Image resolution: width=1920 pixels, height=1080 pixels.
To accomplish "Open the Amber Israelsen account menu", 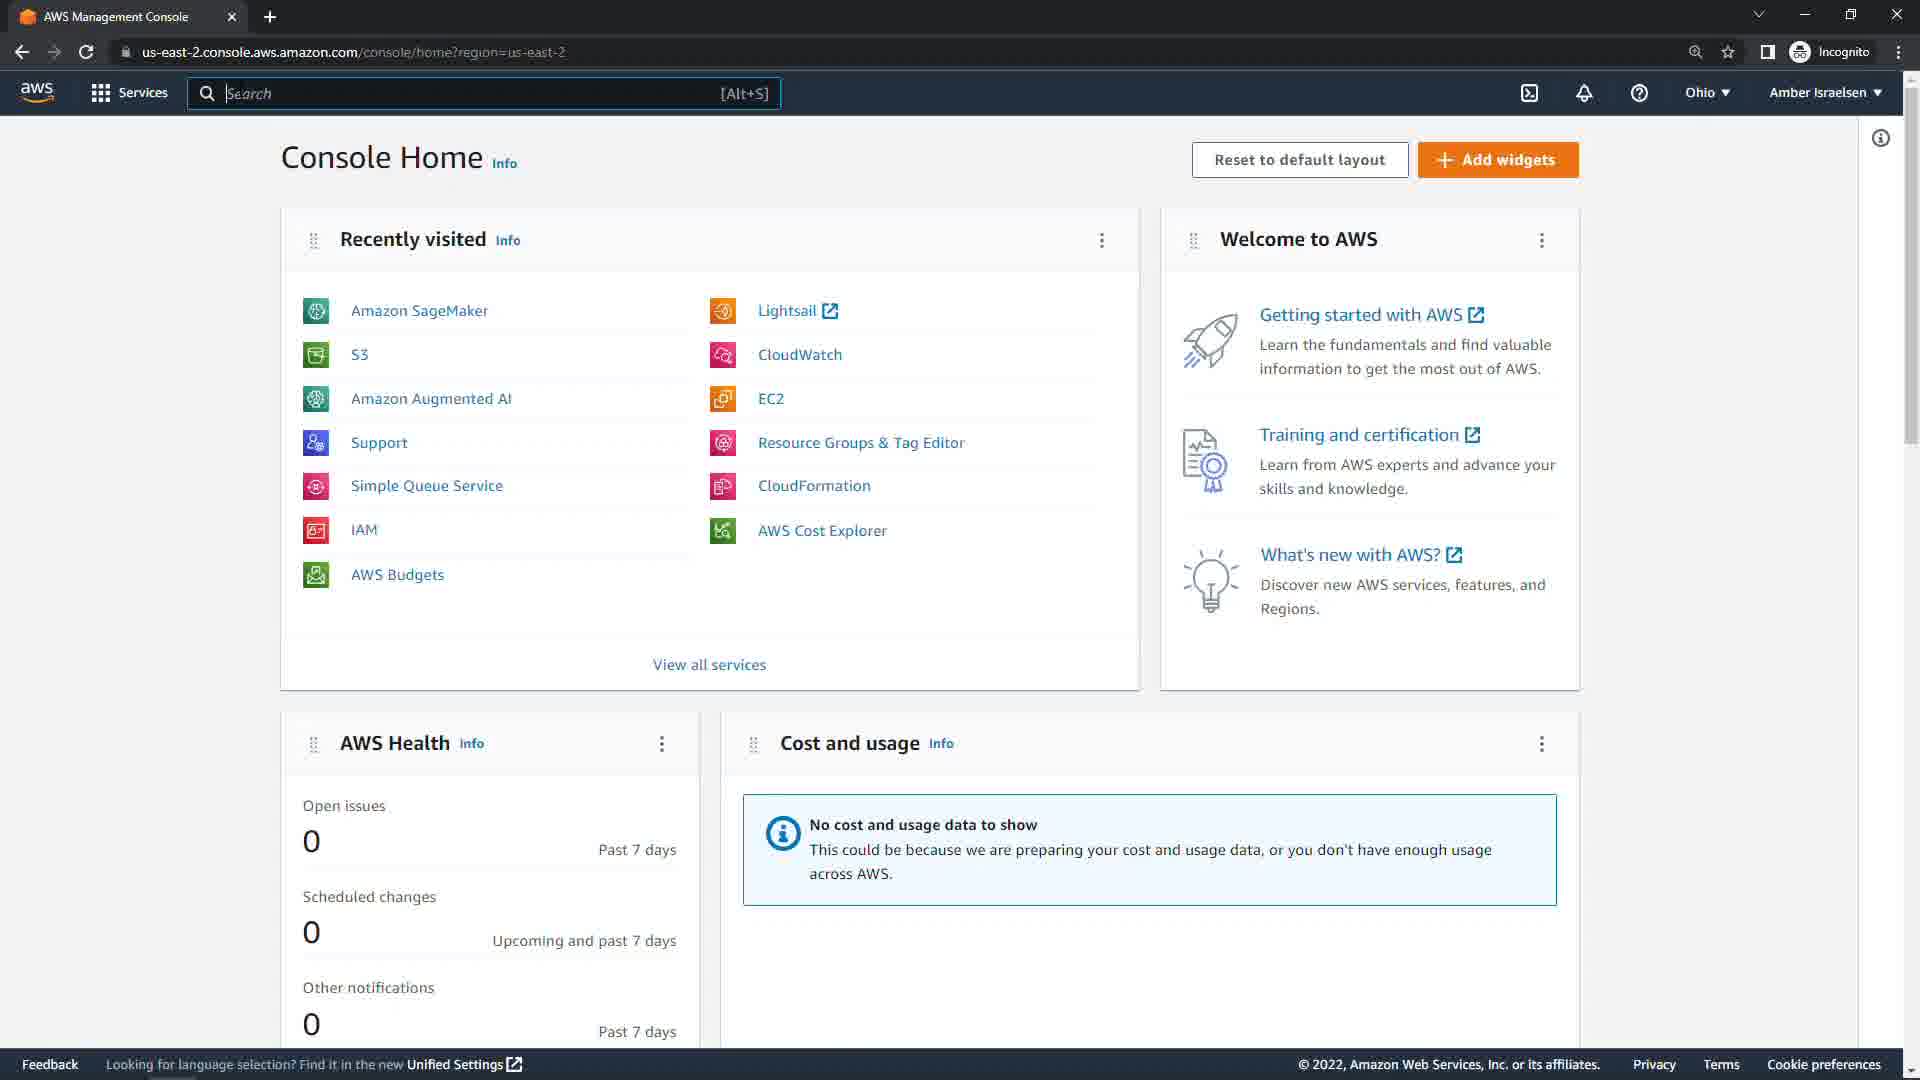I will point(1825,92).
